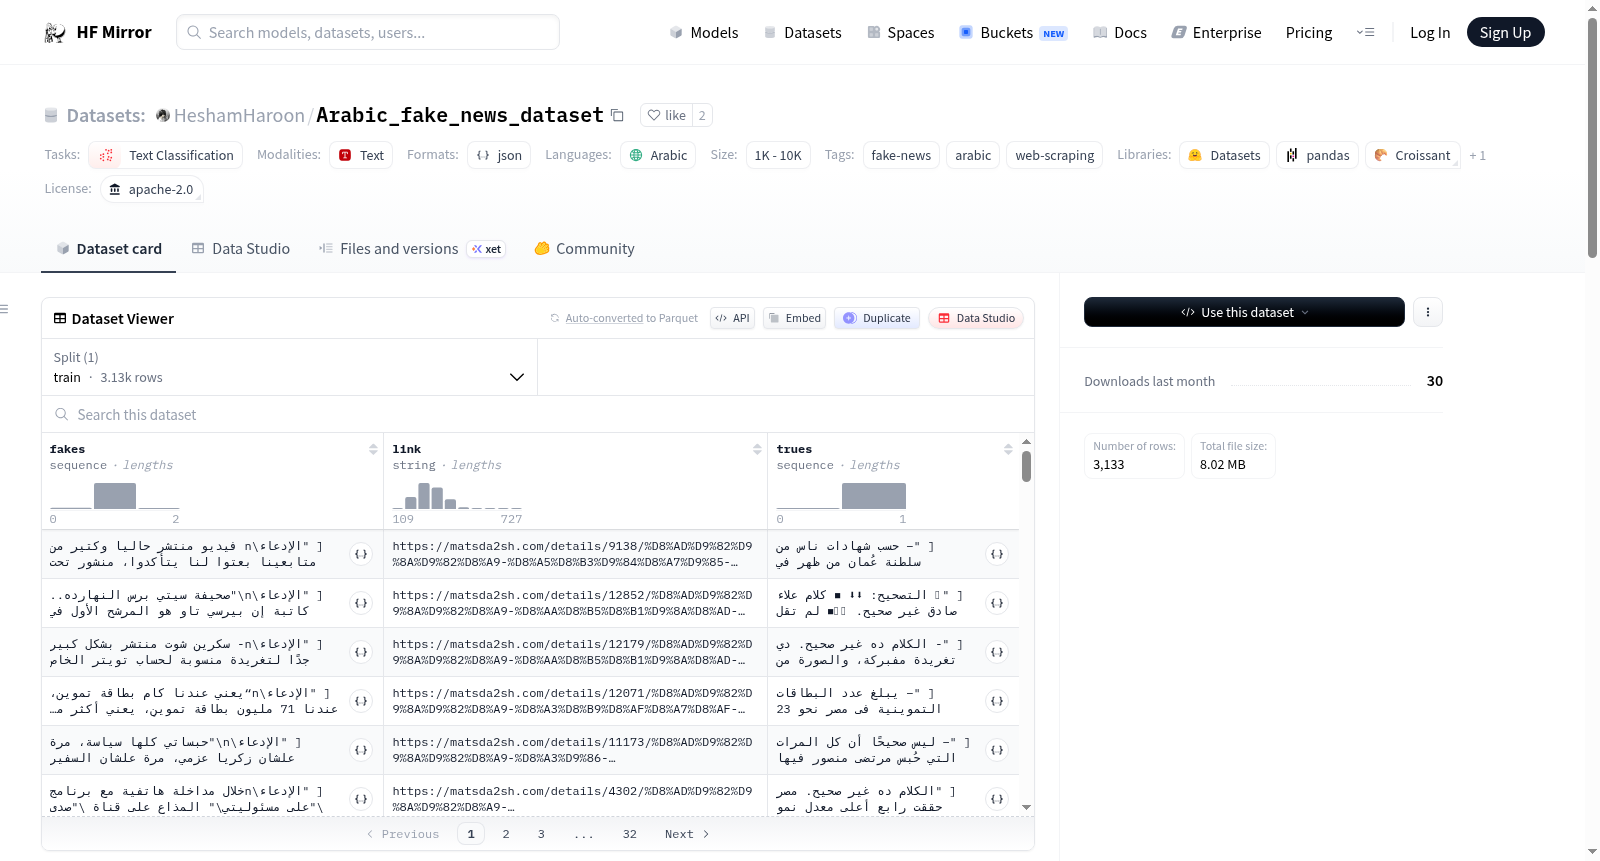The width and height of the screenshot is (1600, 861).
Task: Open the apache-2.0 license tag
Action: (x=152, y=189)
